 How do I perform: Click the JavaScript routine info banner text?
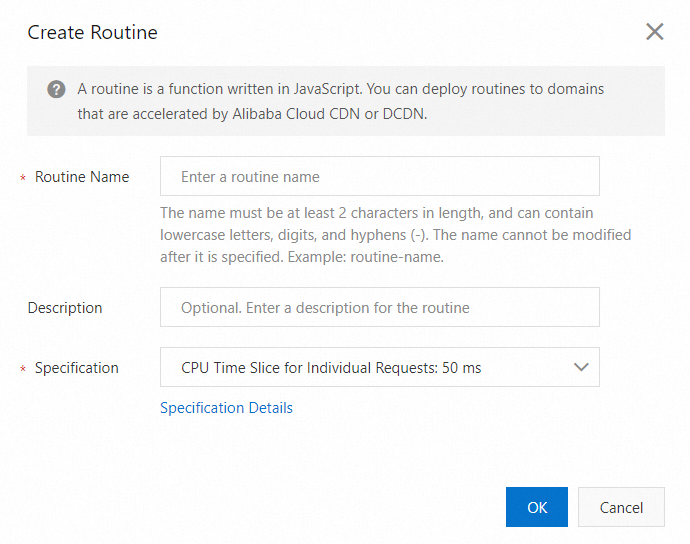pos(340,89)
